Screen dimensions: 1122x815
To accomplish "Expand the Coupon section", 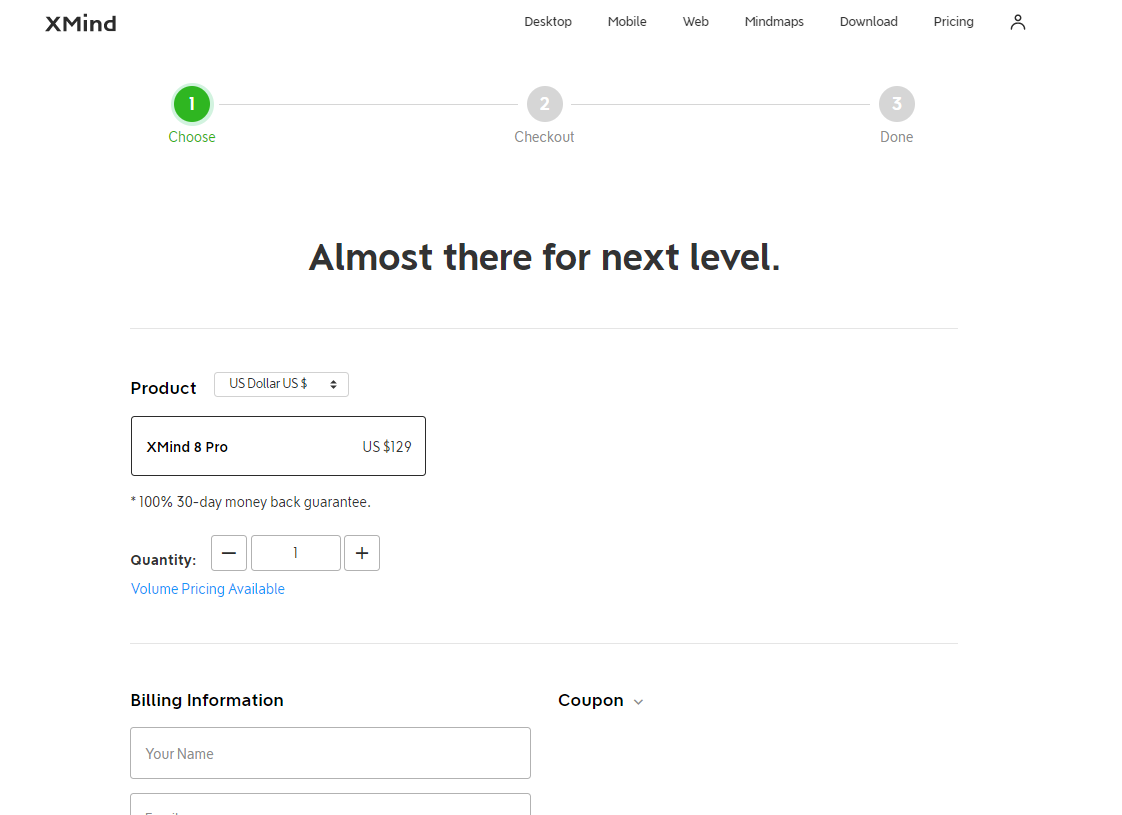I will click(x=600, y=701).
